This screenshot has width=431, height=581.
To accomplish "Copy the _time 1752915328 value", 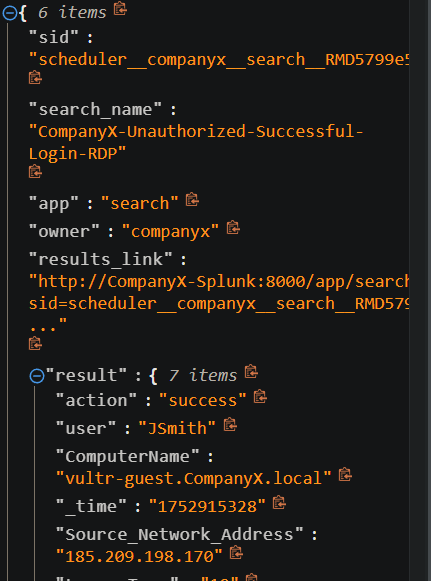I will click(x=279, y=503).
